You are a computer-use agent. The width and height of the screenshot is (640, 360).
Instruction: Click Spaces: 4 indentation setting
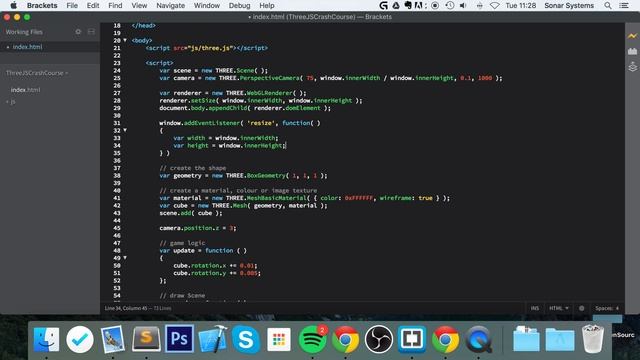(x=607, y=308)
